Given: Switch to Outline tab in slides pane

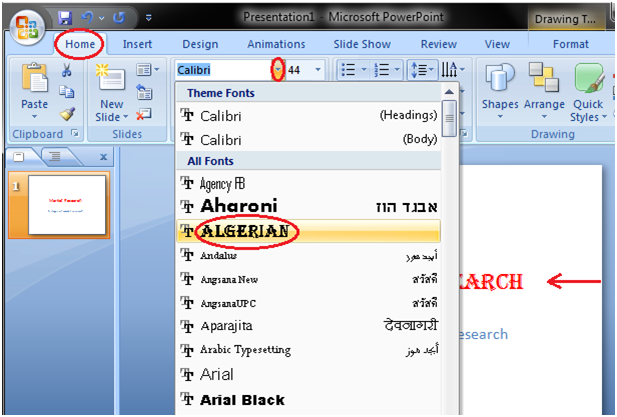Looking at the screenshot, I should click(55, 157).
